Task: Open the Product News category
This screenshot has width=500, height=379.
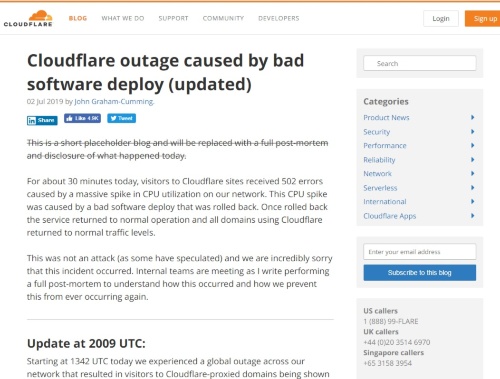Action: pyautogui.click(x=386, y=118)
